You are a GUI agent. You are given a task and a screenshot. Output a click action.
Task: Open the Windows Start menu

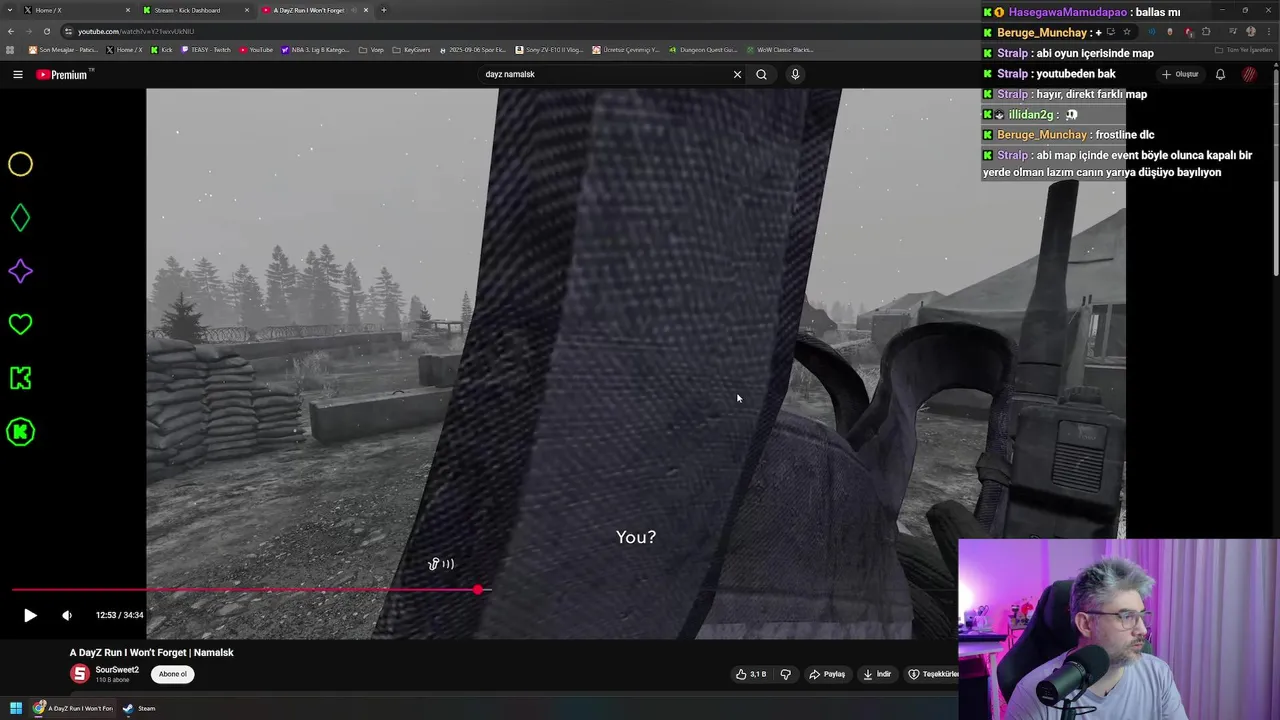16,708
